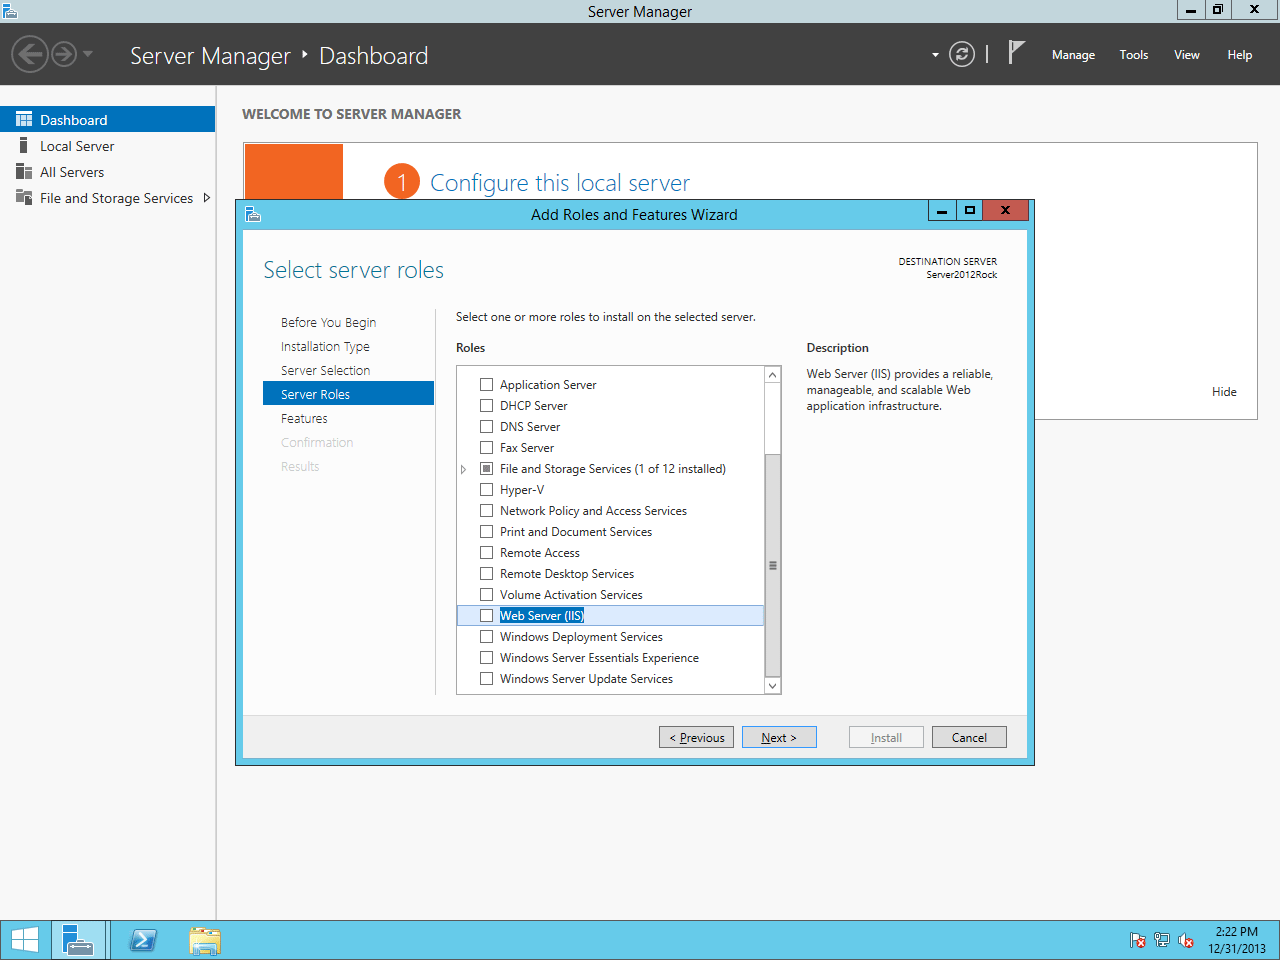
Task: Click the Web Server (IIS) description text
Action: pyautogui.click(x=900, y=390)
